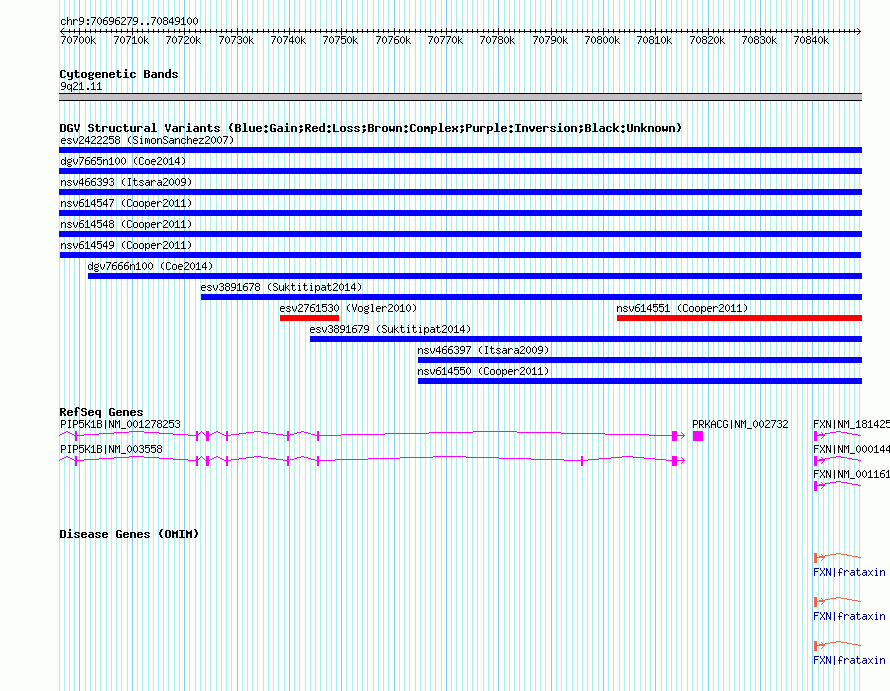Click the 70780k ruler position label
The image size is (890, 691).
497,40
